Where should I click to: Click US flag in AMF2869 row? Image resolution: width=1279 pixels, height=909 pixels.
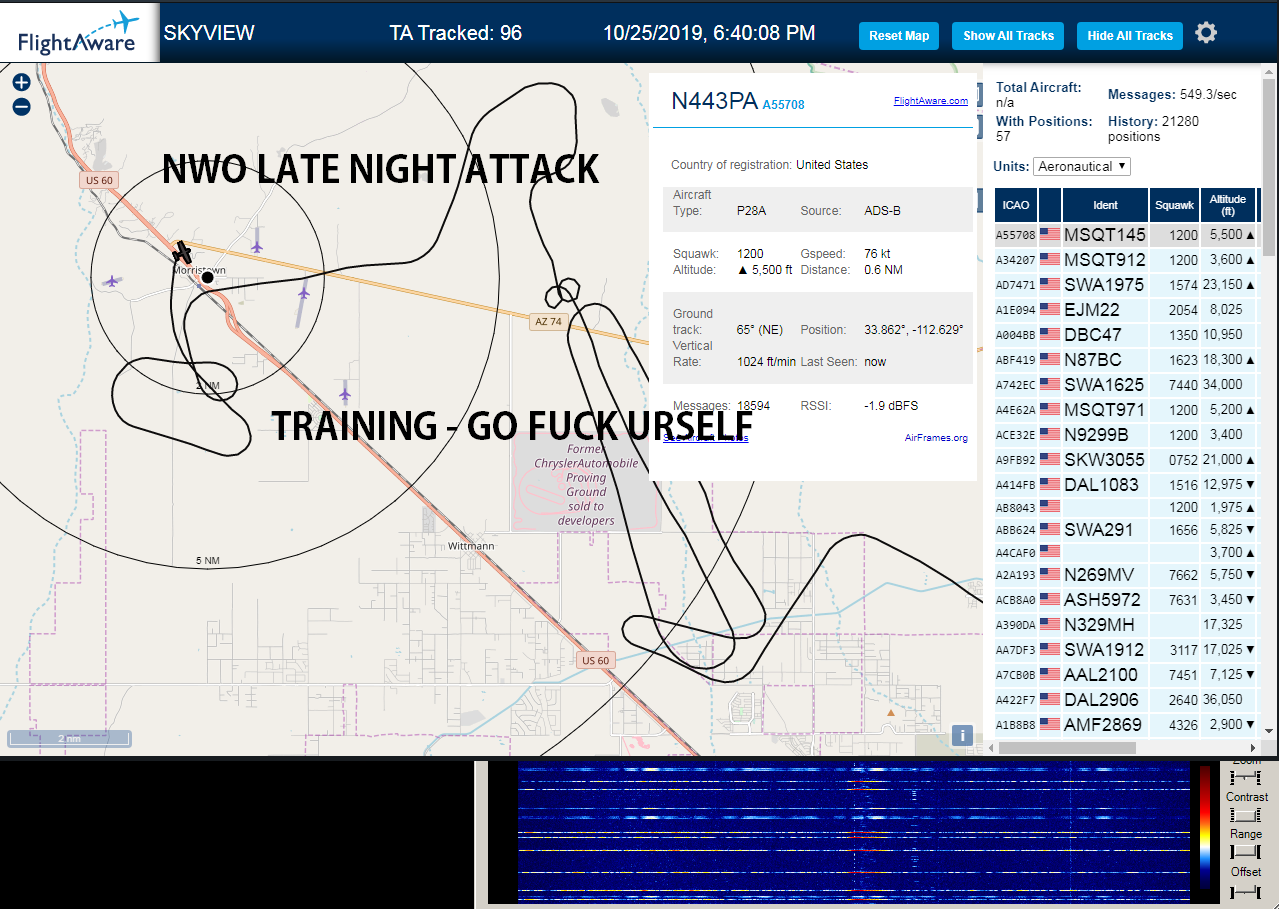pyautogui.click(x=1050, y=725)
